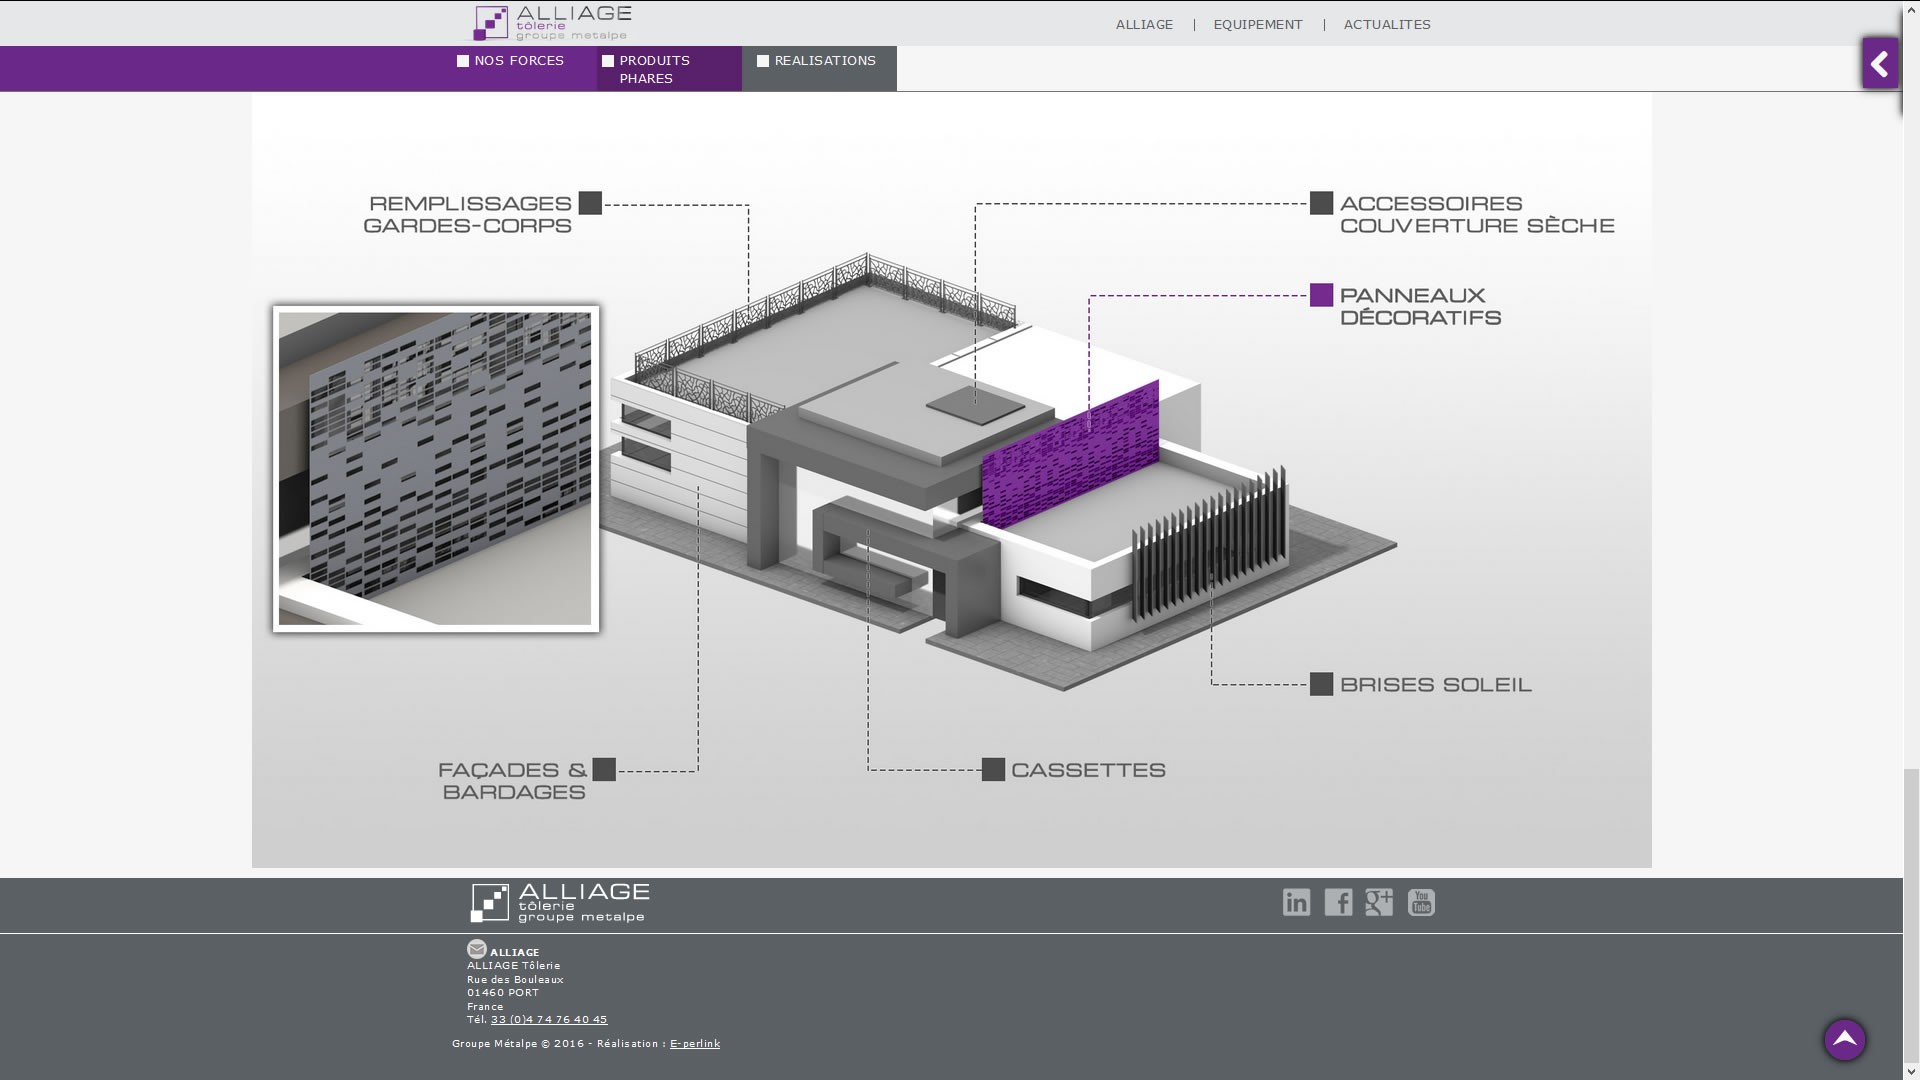
Task: Select the Remplissages Gardes-Corps marker square
Action: [590, 203]
